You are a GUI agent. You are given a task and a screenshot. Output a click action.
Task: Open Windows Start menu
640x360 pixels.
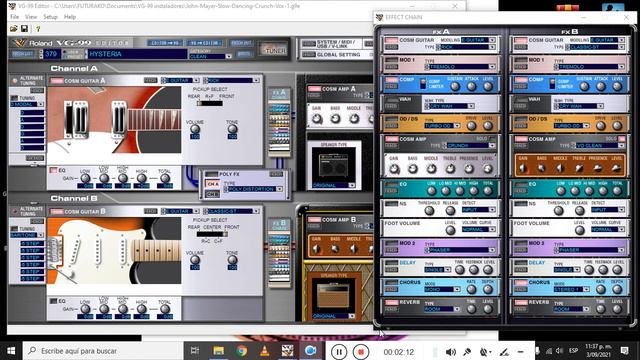11,351
